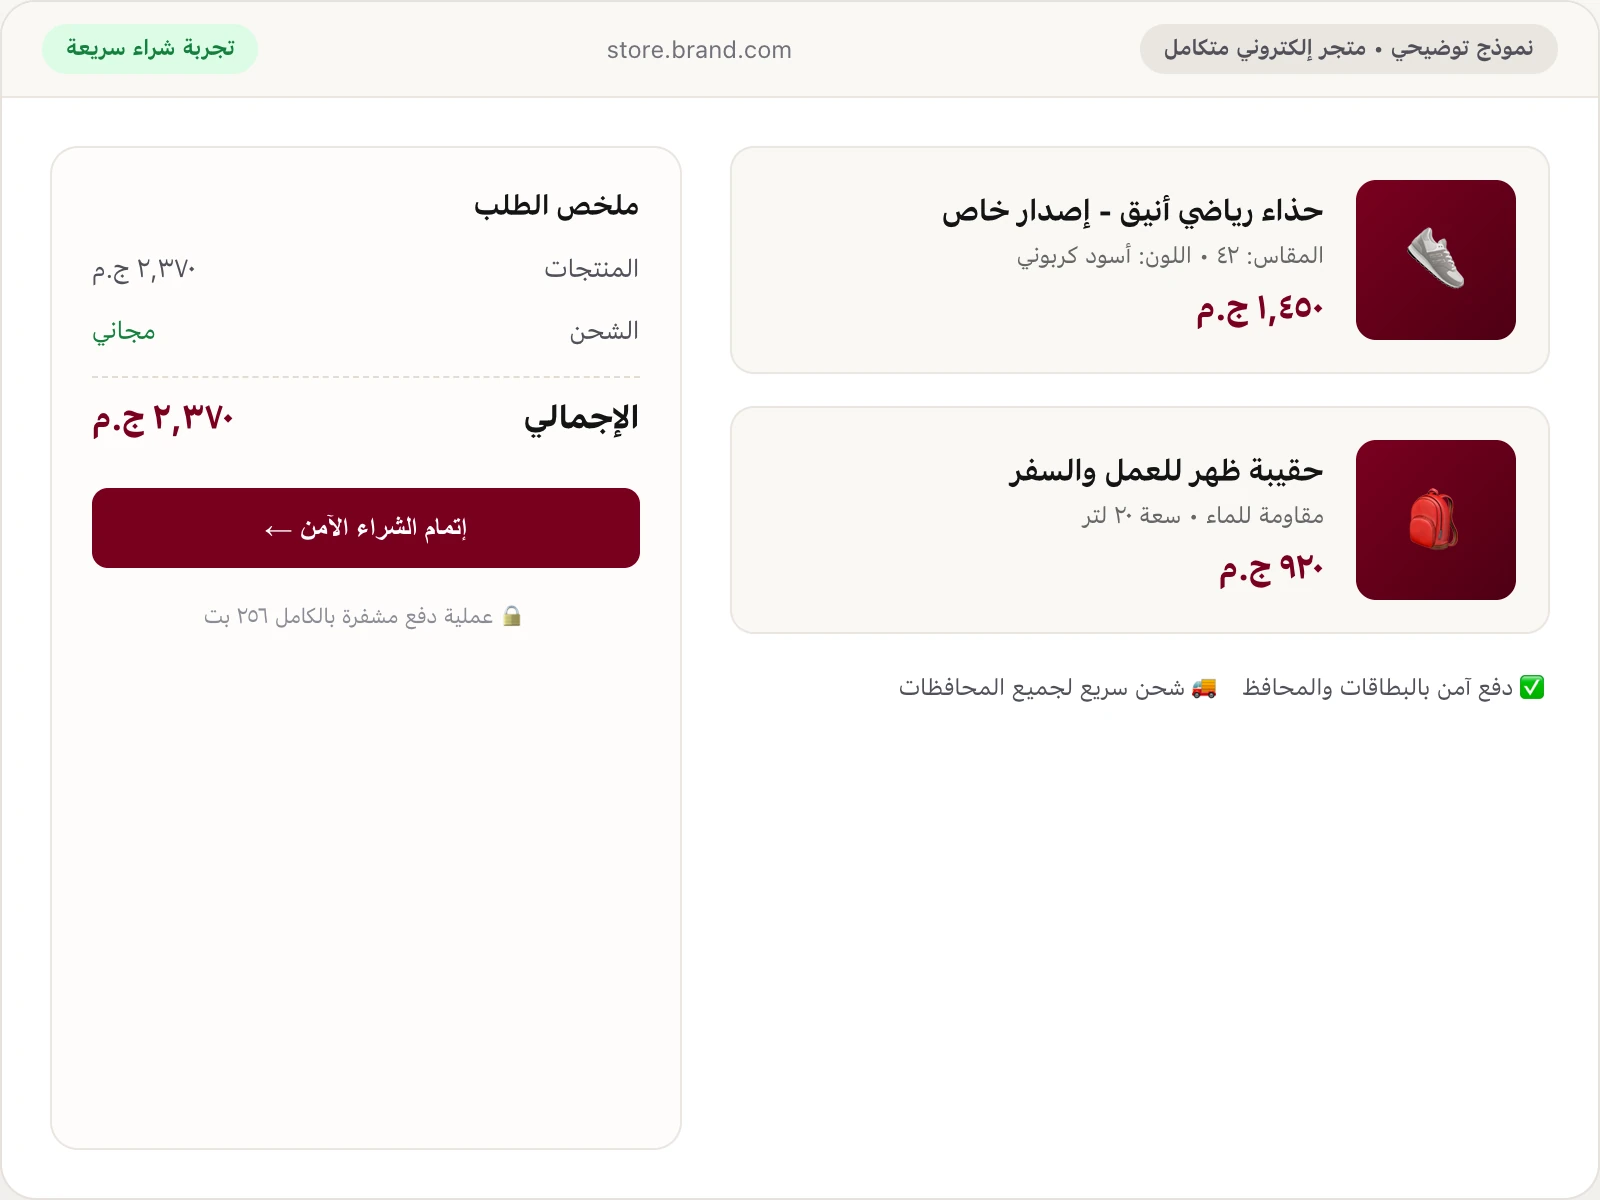Click the bold total amount '٢,٣٧٠ ج.م'

163,418
